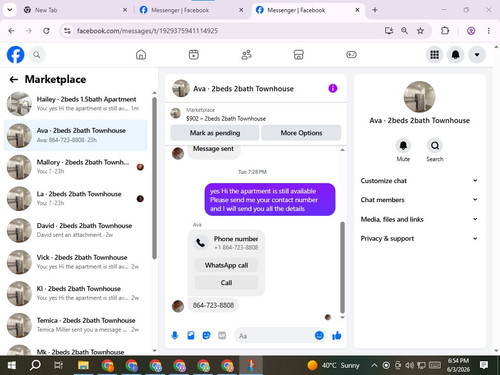Click the conversation list scrollbar
This screenshot has width=500, height=375.
tap(154, 178)
